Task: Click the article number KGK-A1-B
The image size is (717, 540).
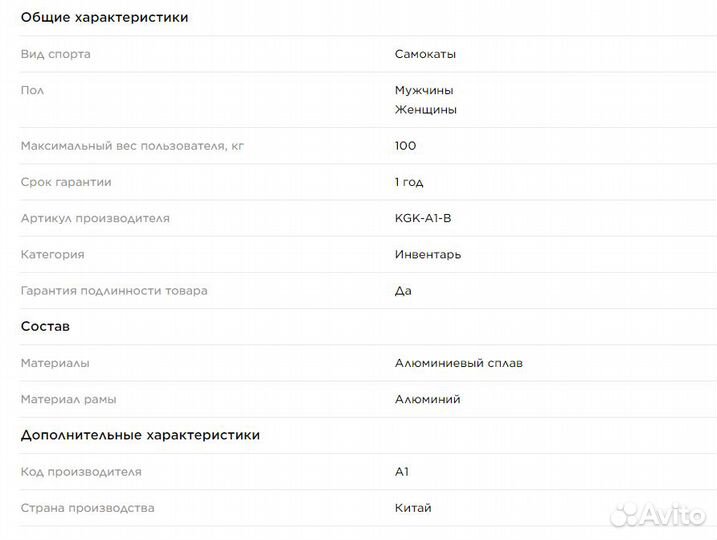Action: coord(430,218)
